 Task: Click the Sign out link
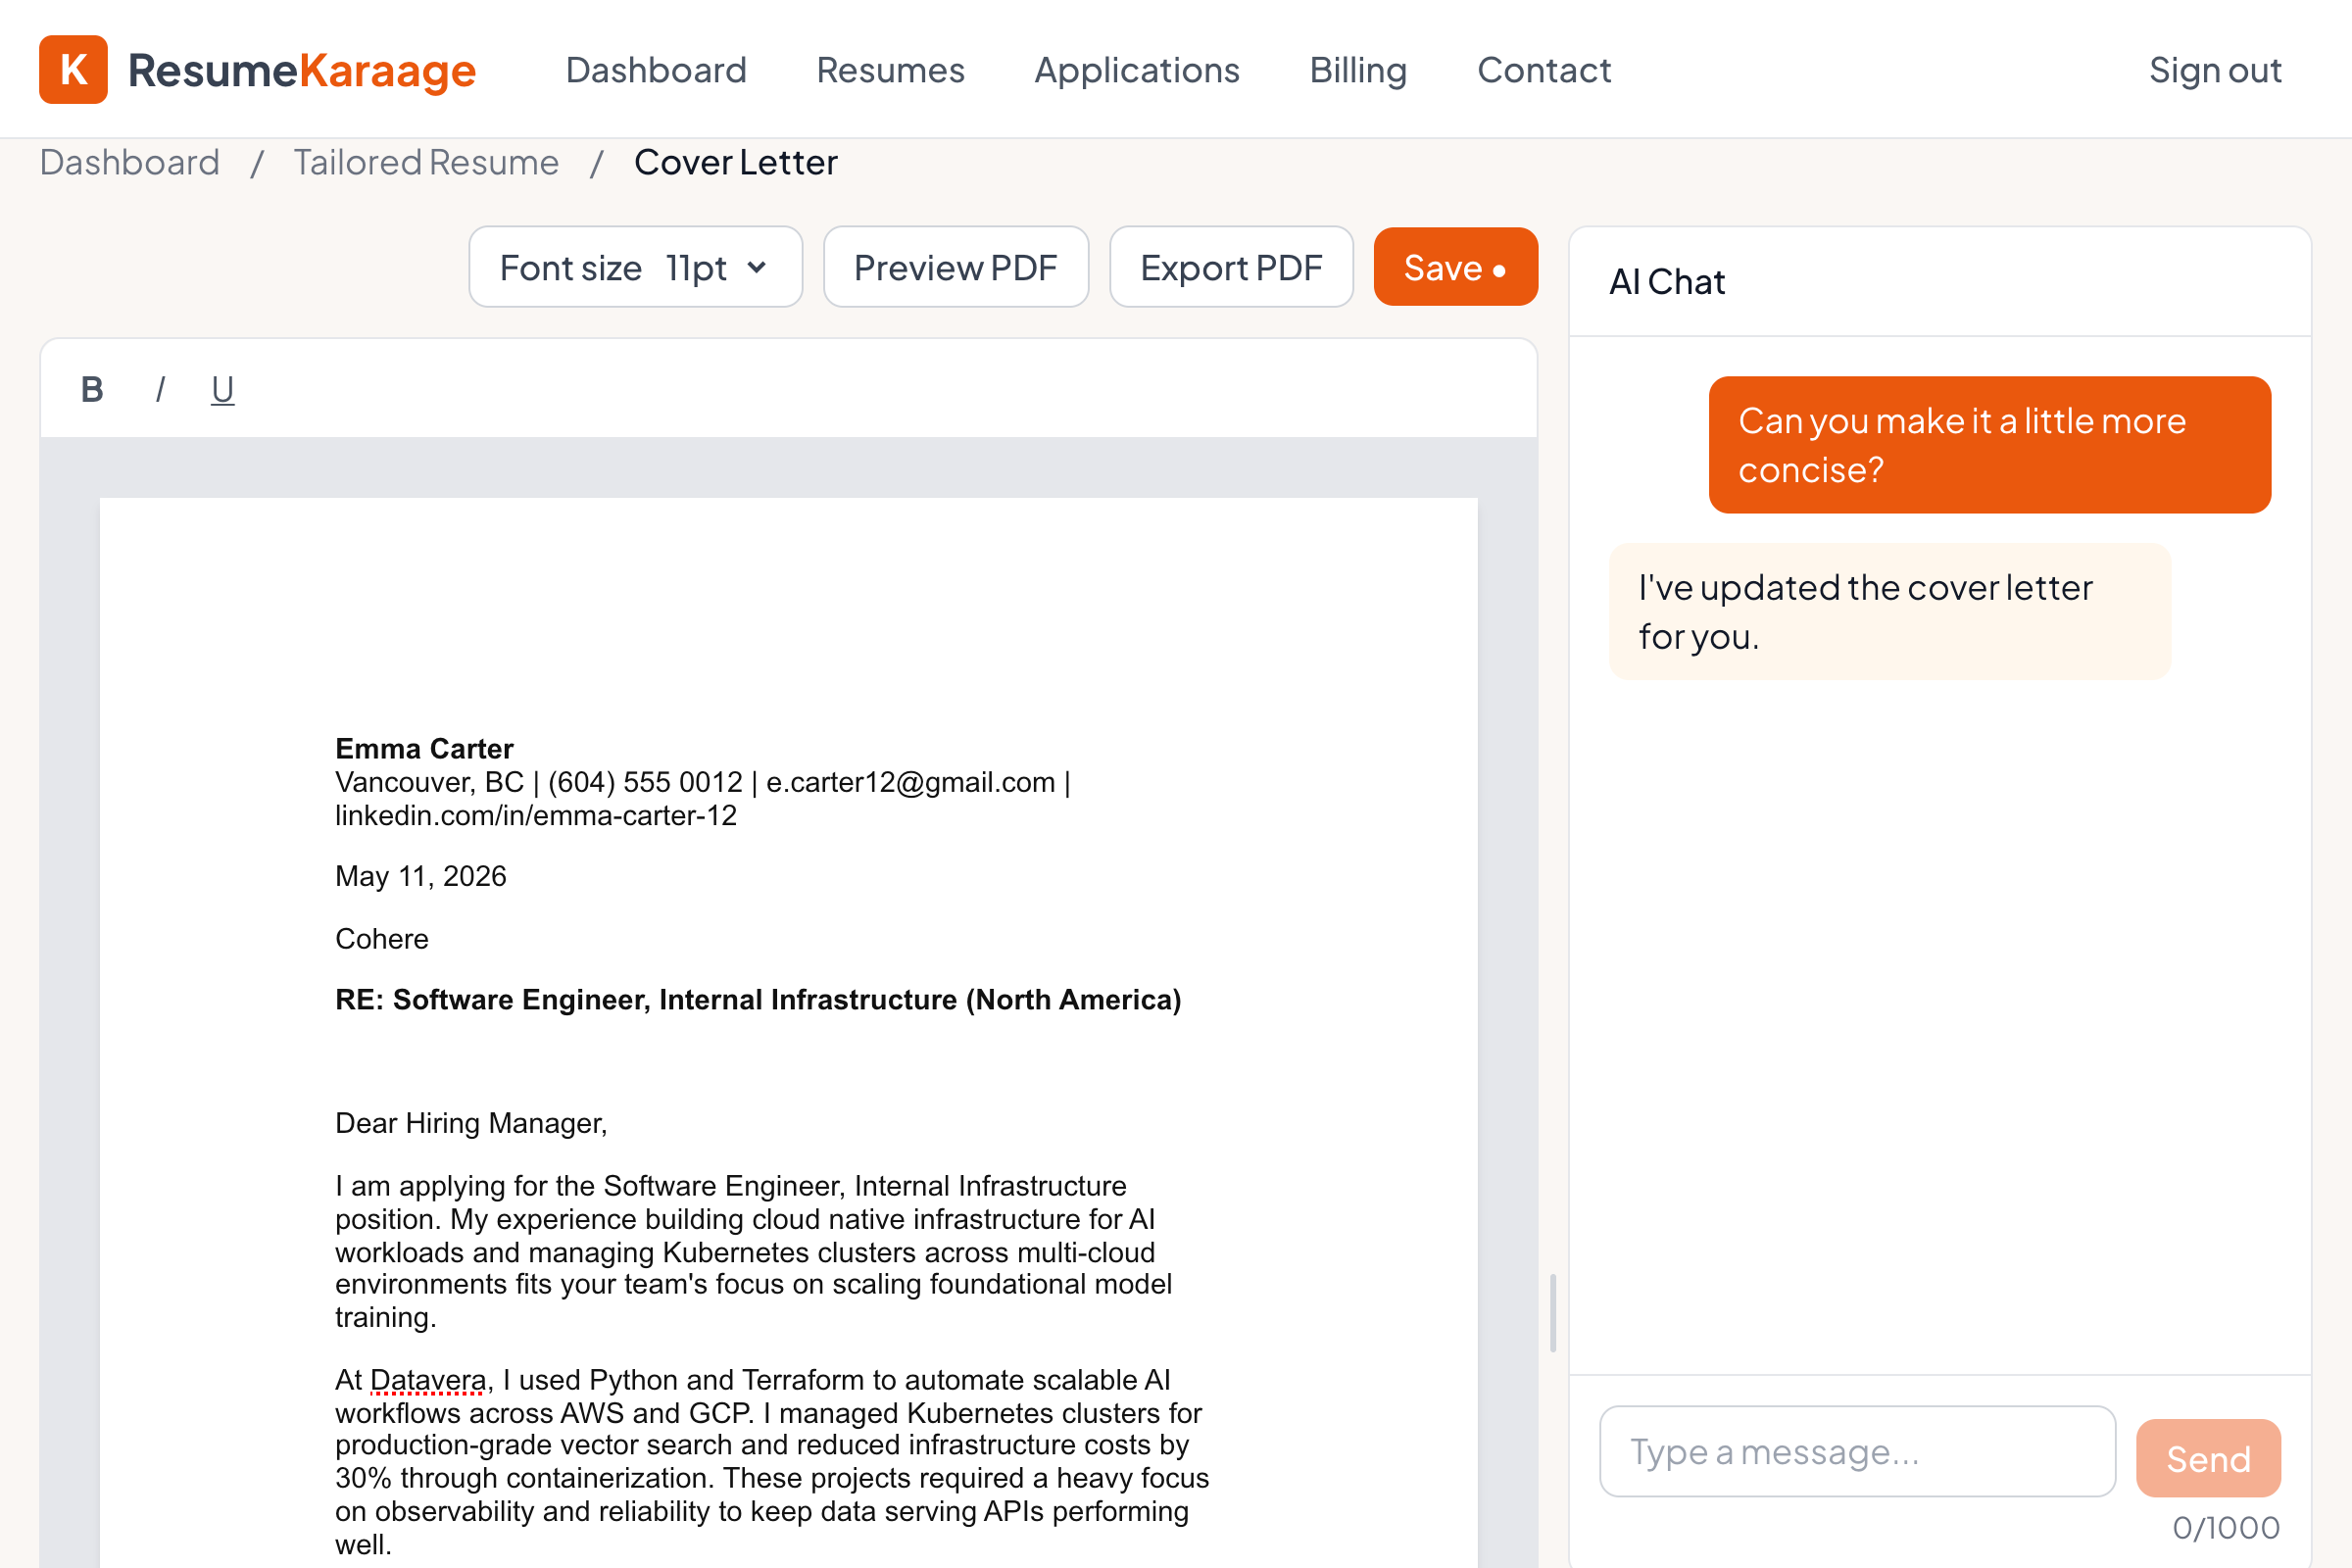click(2215, 70)
